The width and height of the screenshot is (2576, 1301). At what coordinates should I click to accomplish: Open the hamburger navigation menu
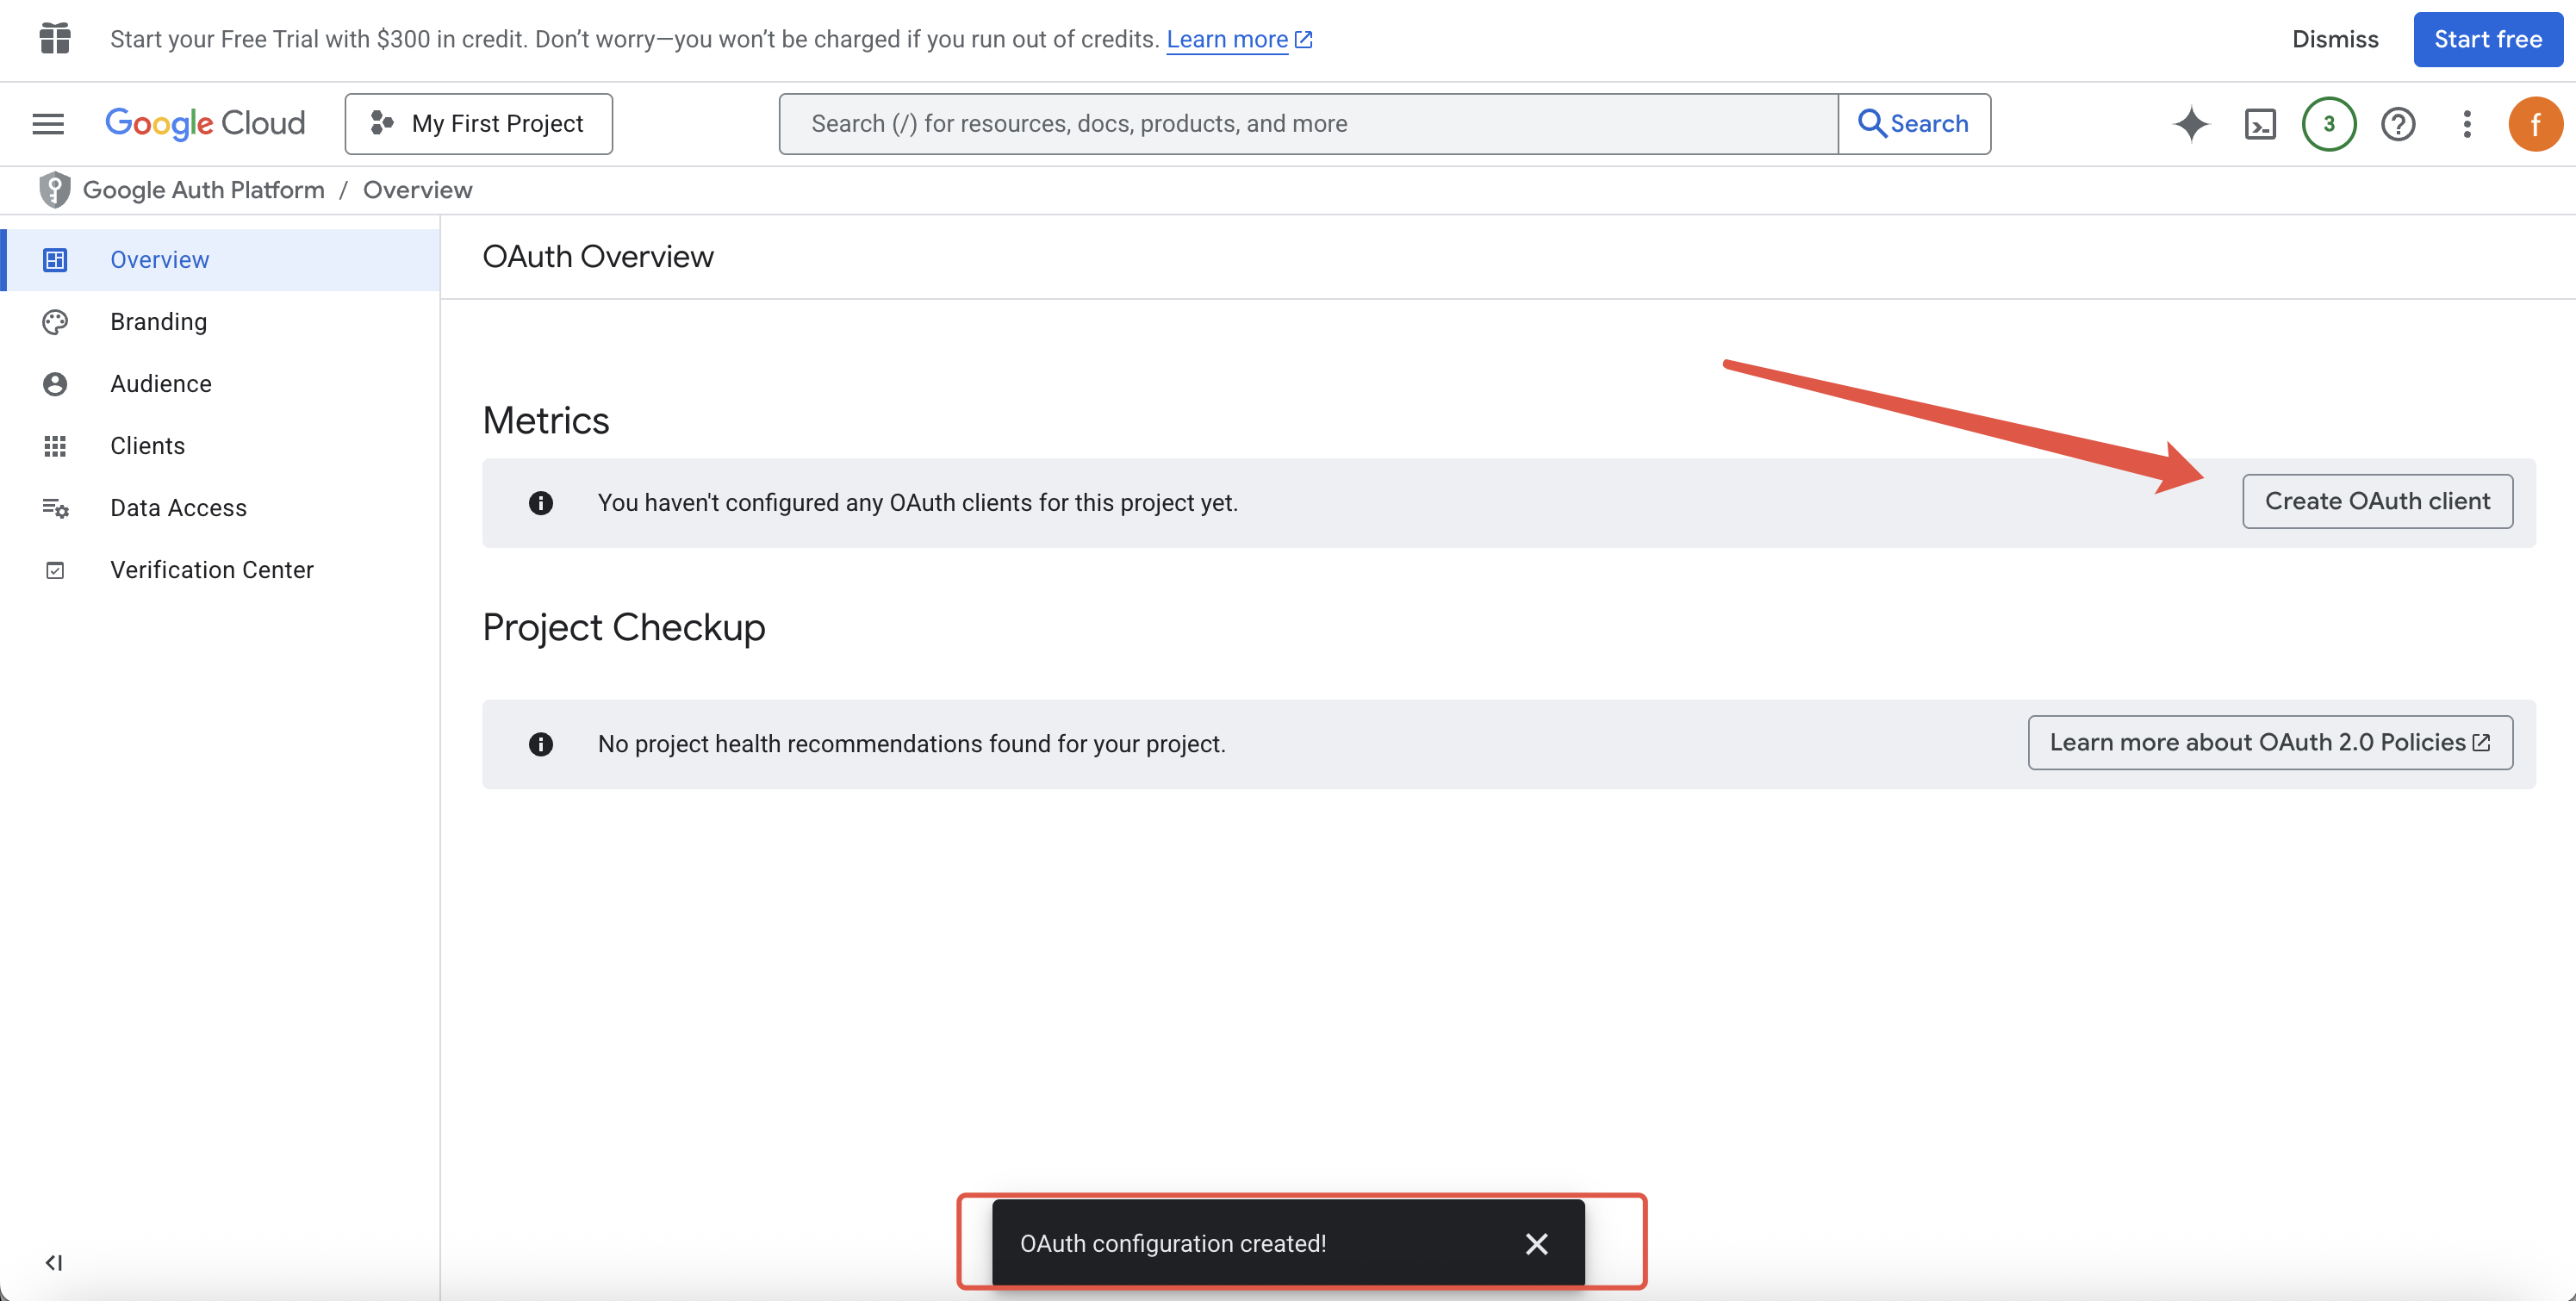pyautogui.click(x=48, y=123)
